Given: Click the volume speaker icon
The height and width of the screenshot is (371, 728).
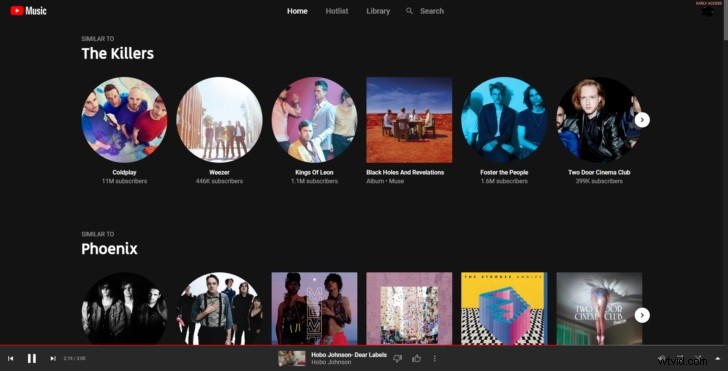Looking at the screenshot, I should tap(662, 358).
